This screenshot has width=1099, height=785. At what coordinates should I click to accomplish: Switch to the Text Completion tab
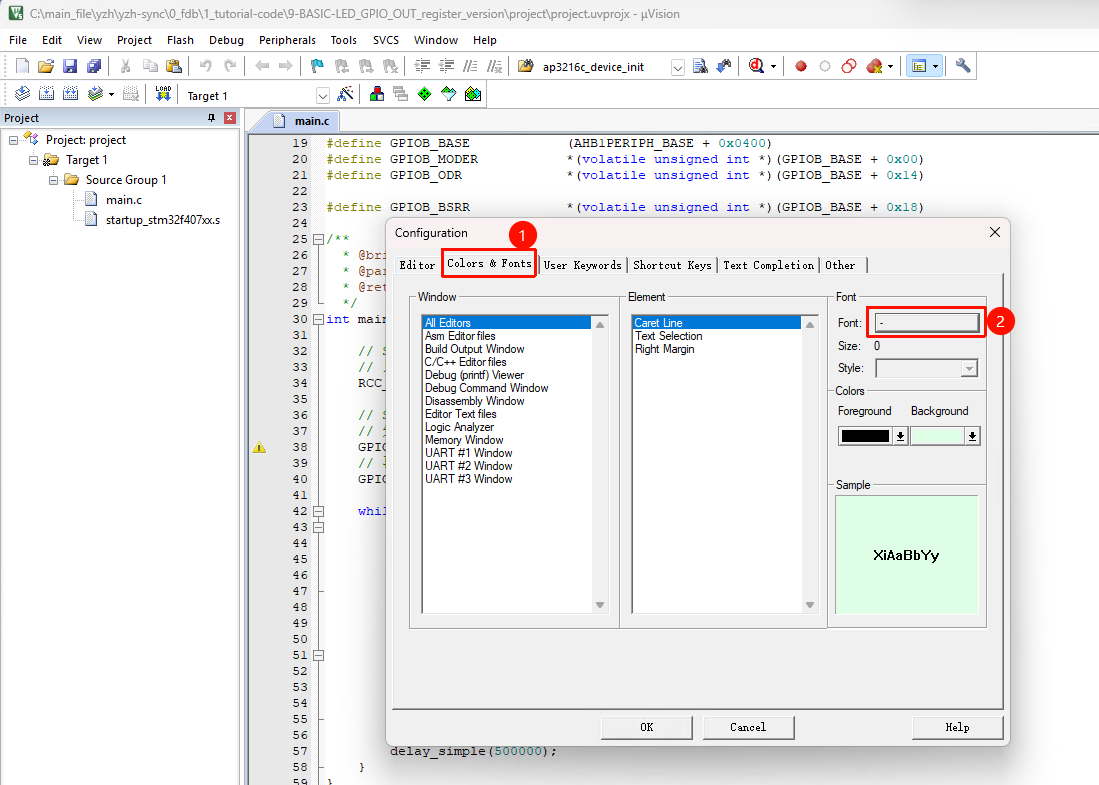(x=768, y=265)
